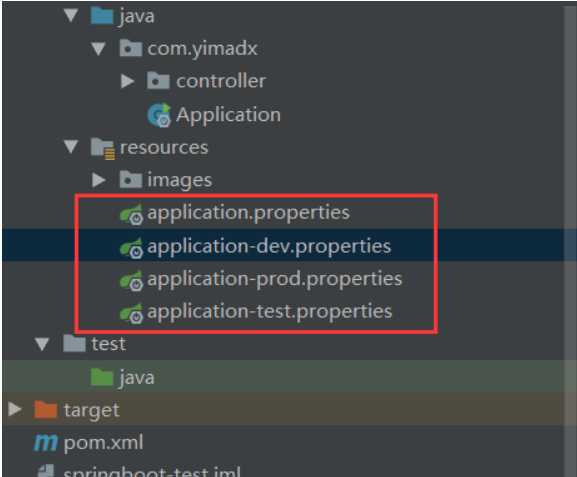This screenshot has width=577, height=477.
Task: Expand the images folder
Action: (x=99, y=180)
